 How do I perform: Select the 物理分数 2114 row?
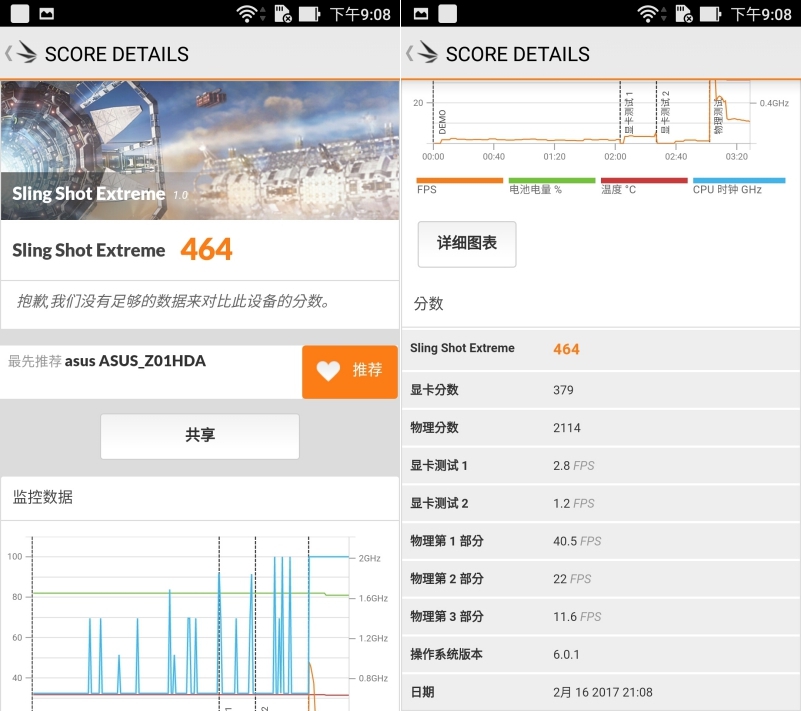(x=600, y=428)
